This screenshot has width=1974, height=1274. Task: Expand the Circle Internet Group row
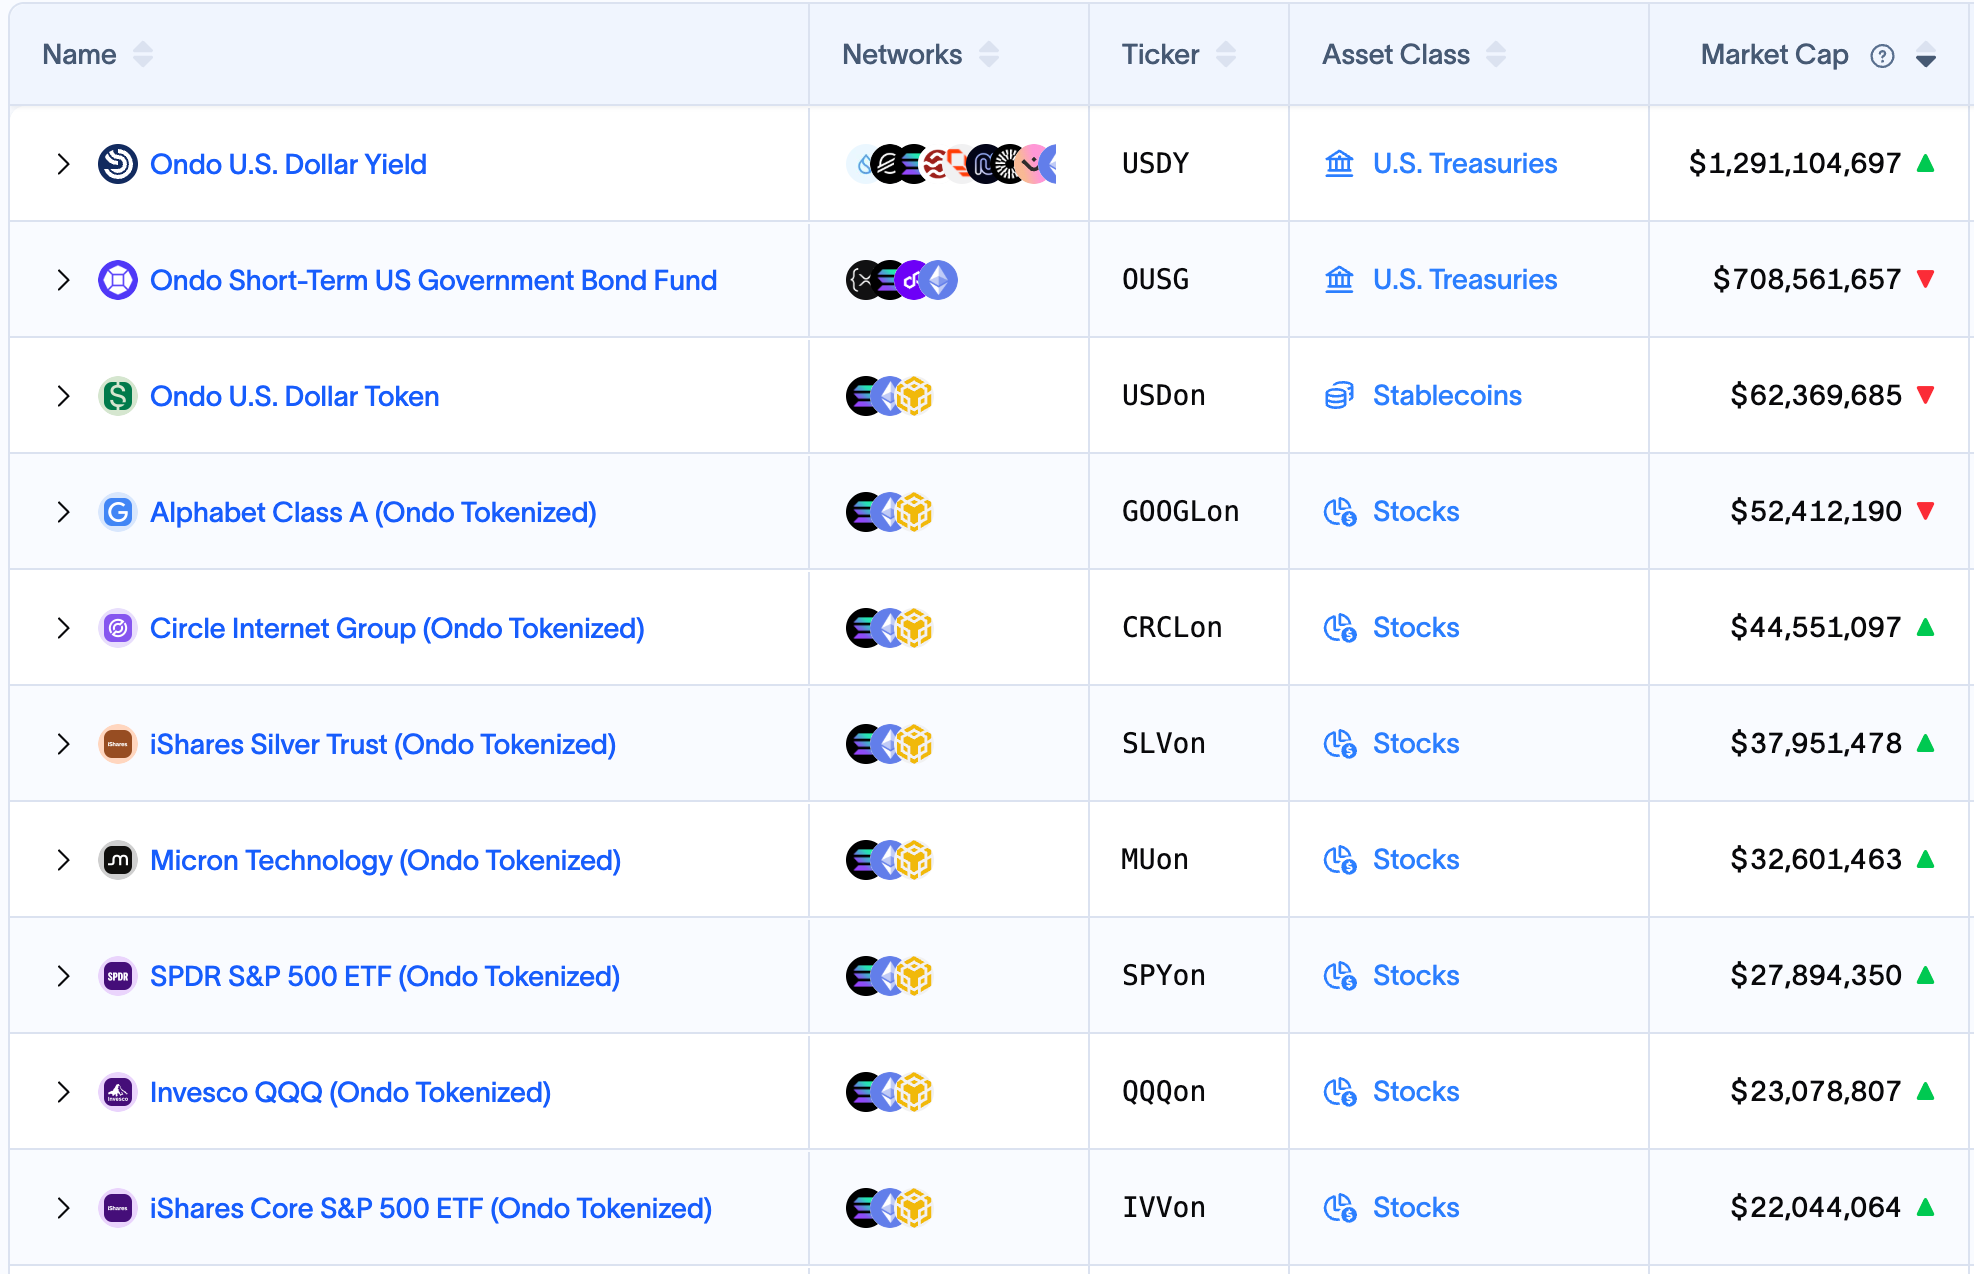[64, 628]
